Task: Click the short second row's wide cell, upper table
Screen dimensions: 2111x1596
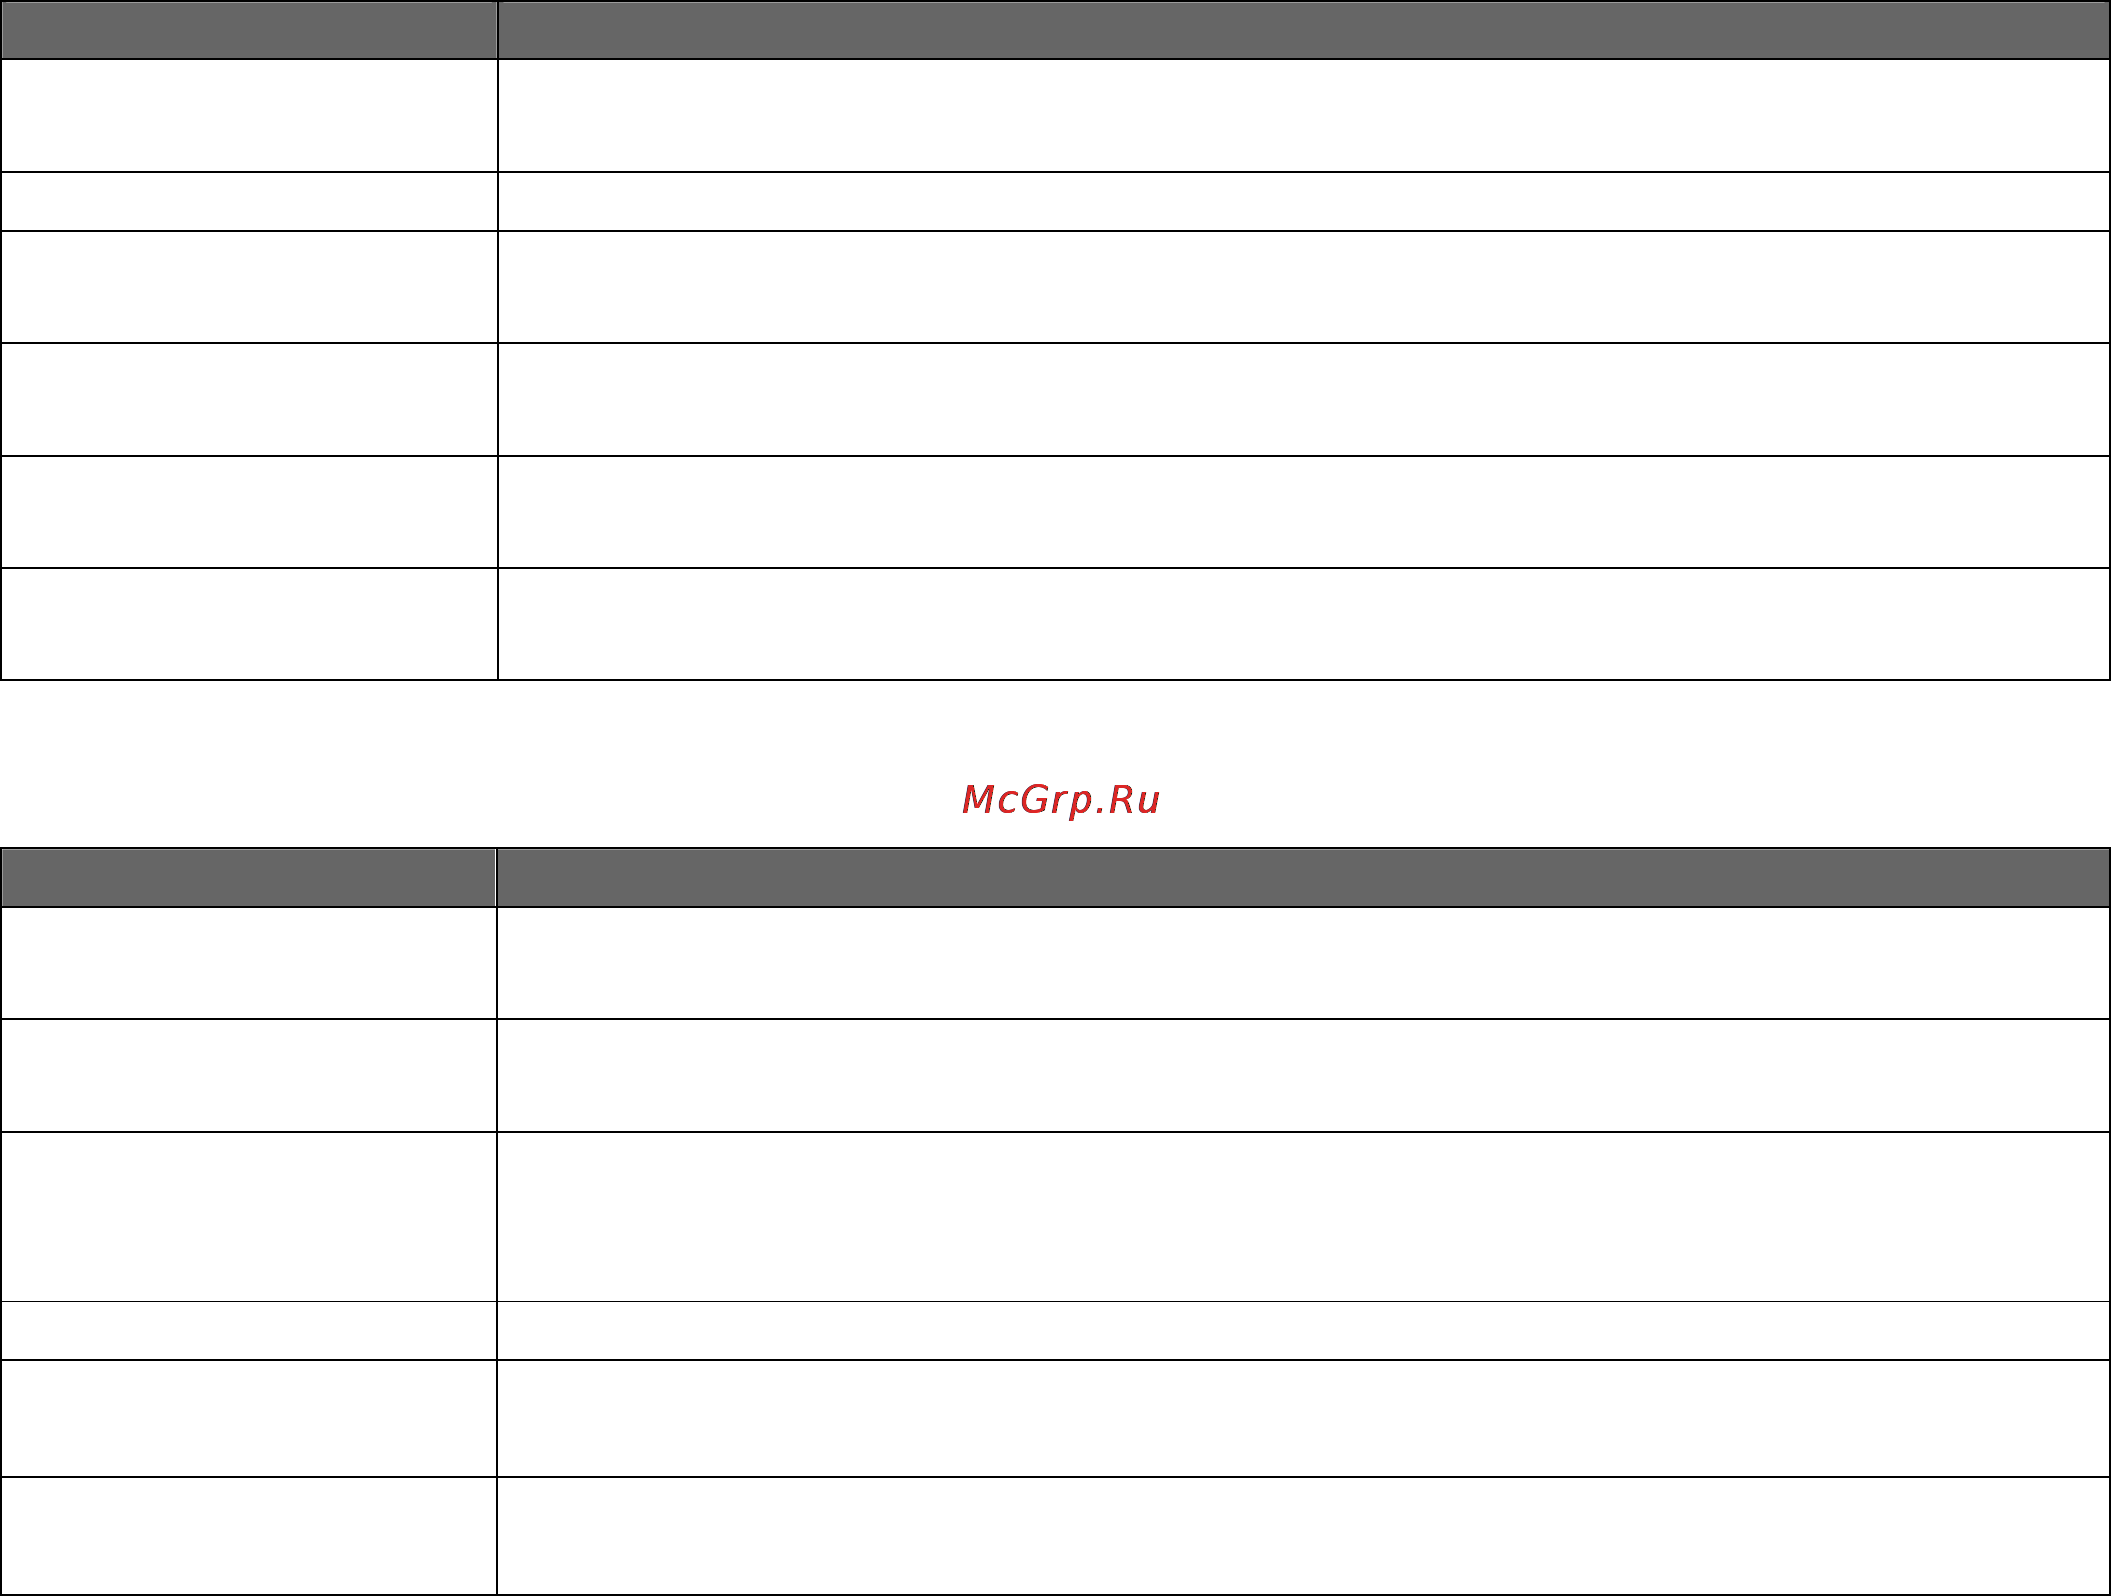Action: [1304, 202]
